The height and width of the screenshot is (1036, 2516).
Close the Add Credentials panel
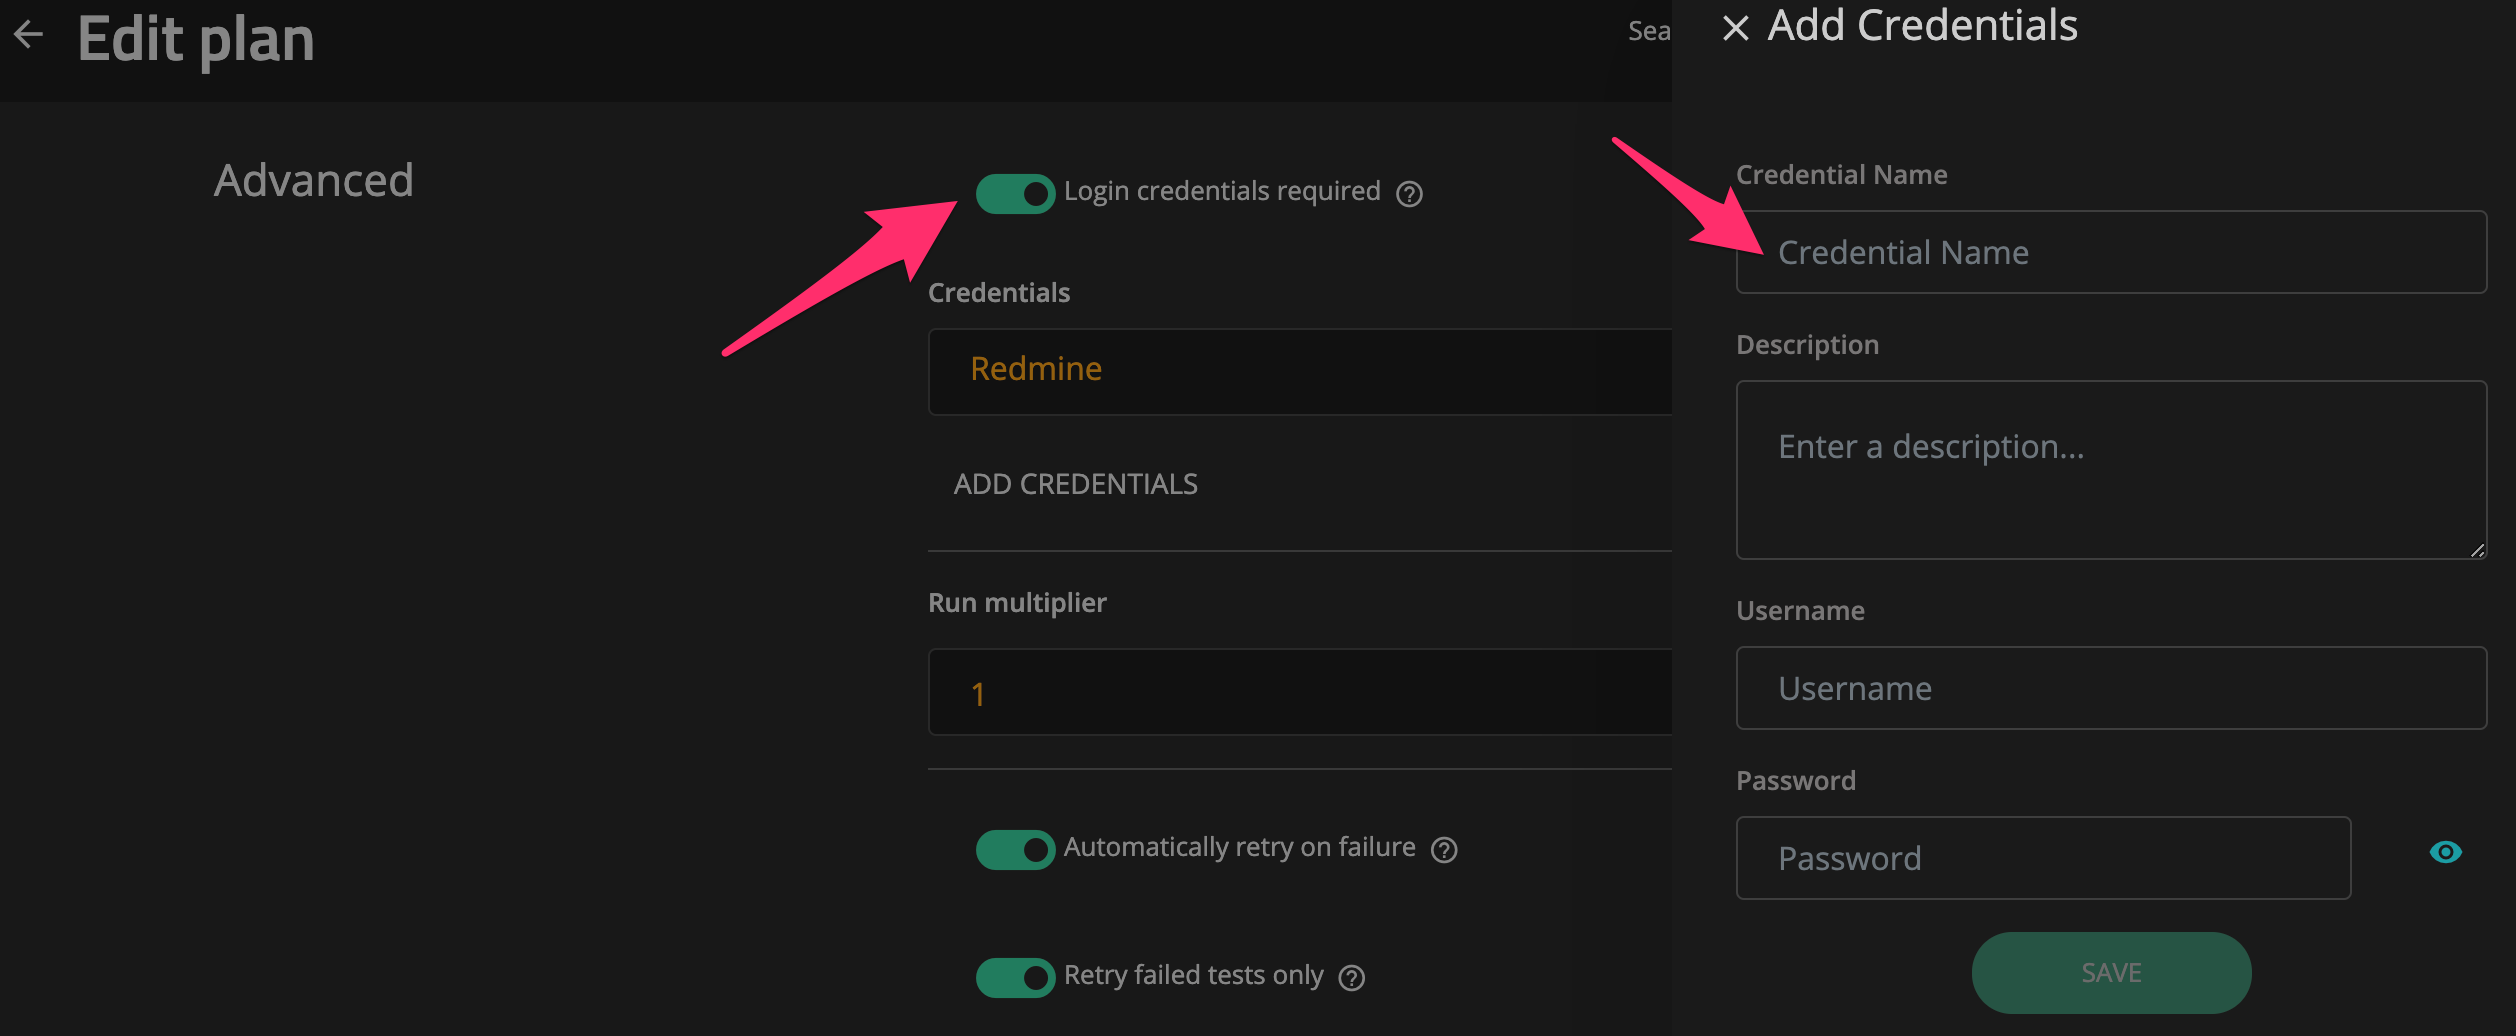pos(1735,28)
